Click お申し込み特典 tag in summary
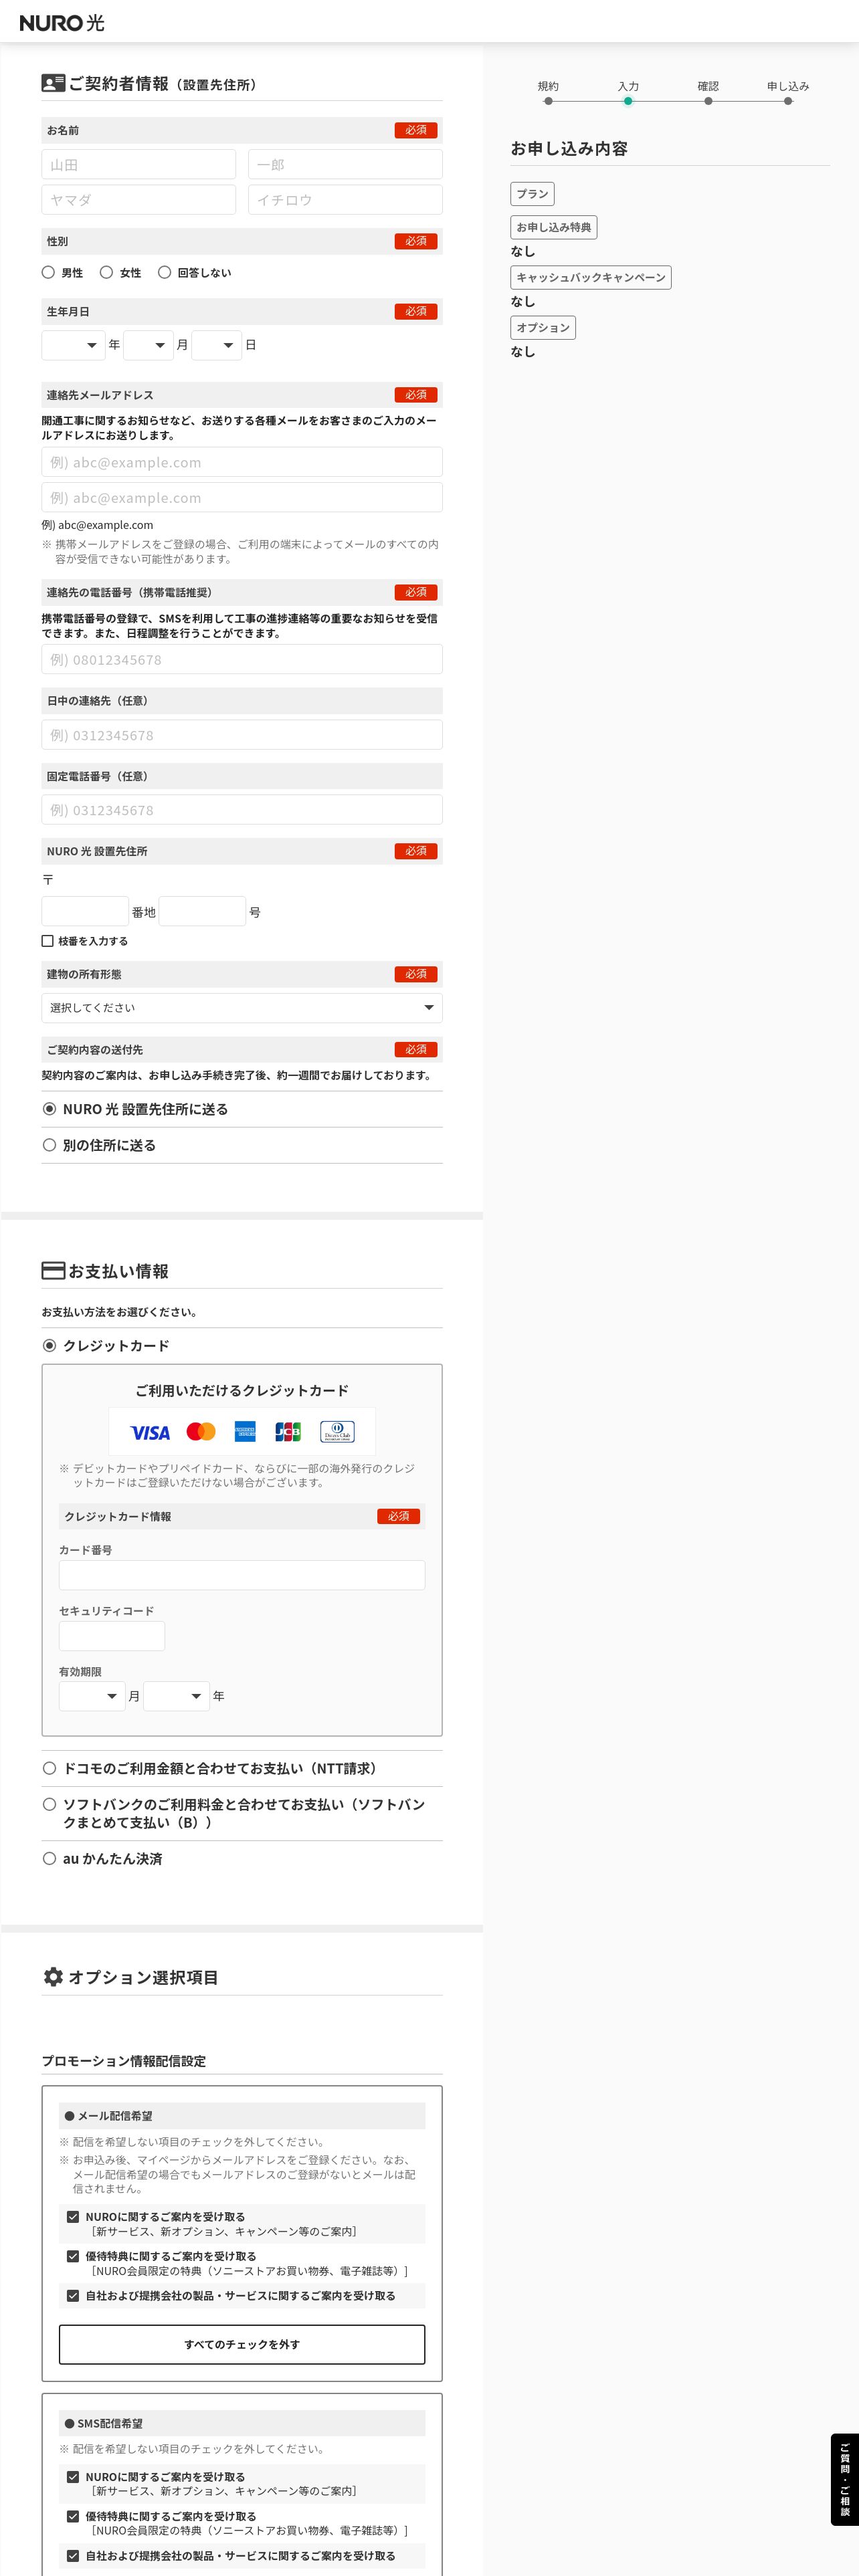This screenshot has width=859, height=2576. (554, 227)
